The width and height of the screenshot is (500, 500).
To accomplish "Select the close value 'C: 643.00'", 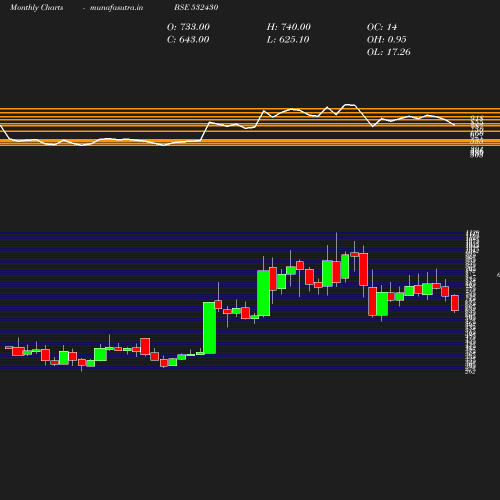I will point(188,40).
